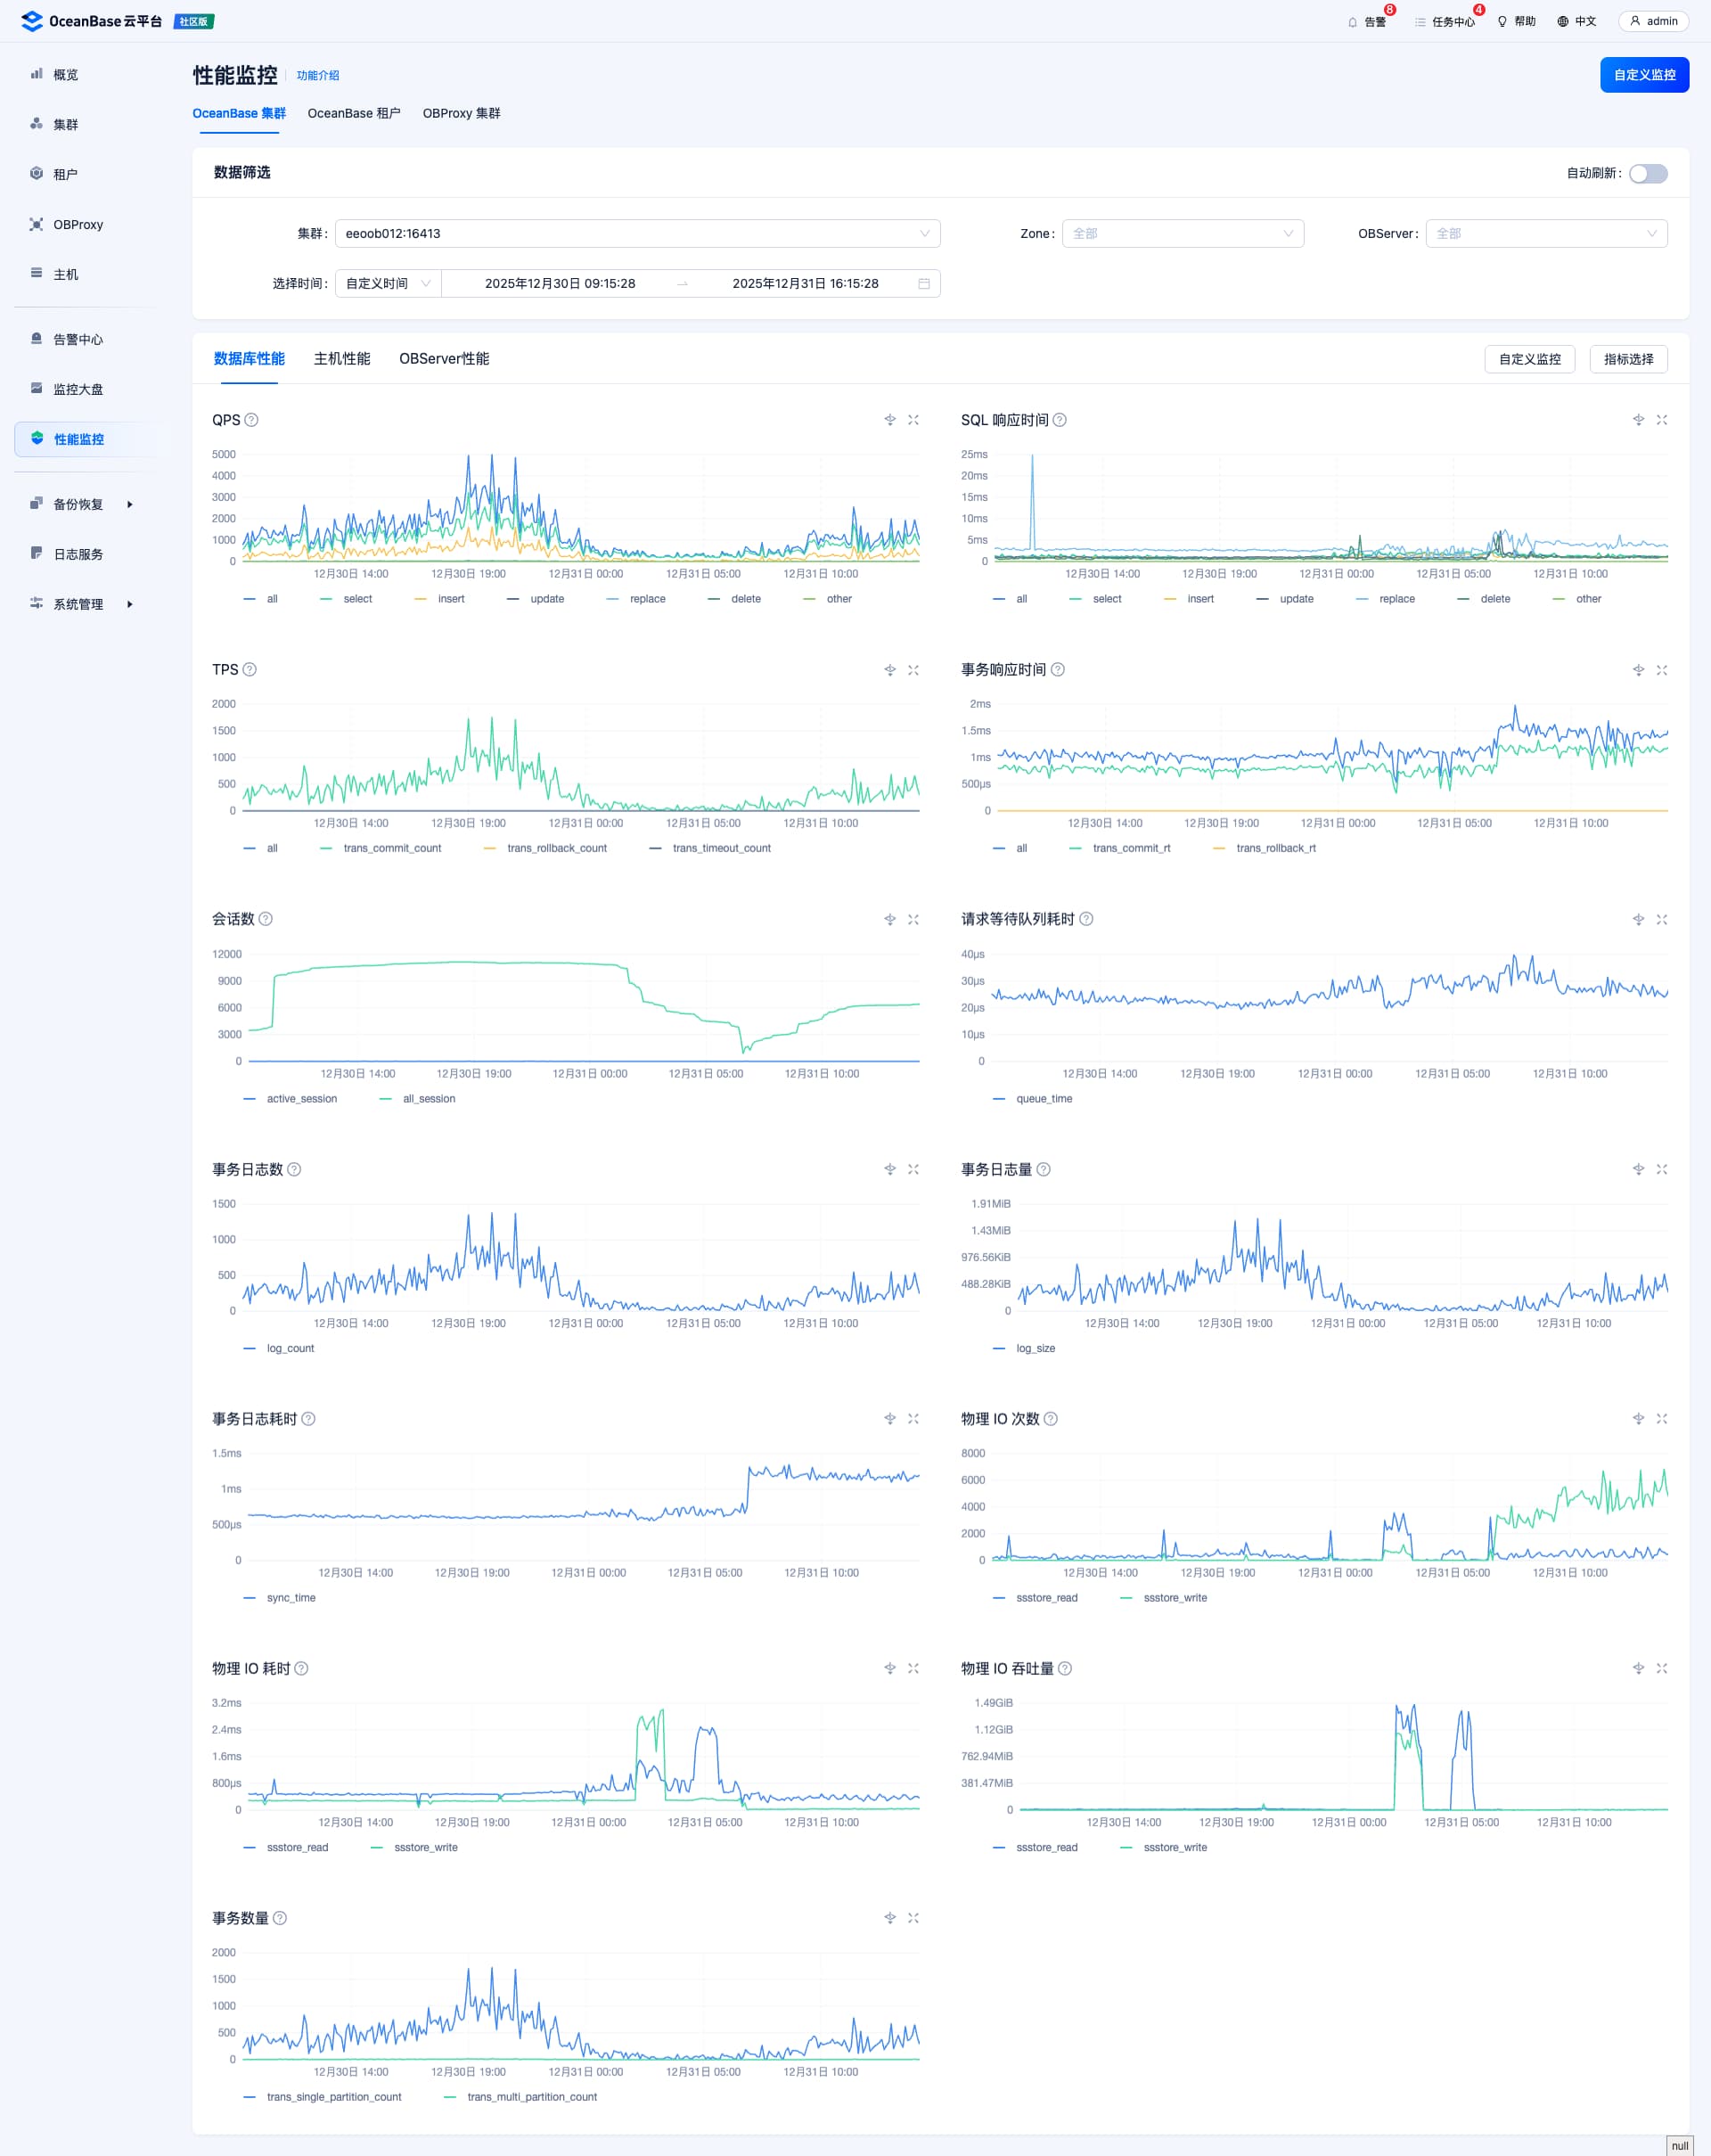
Task: Open the 功能介绍 link
Action: 318,76
